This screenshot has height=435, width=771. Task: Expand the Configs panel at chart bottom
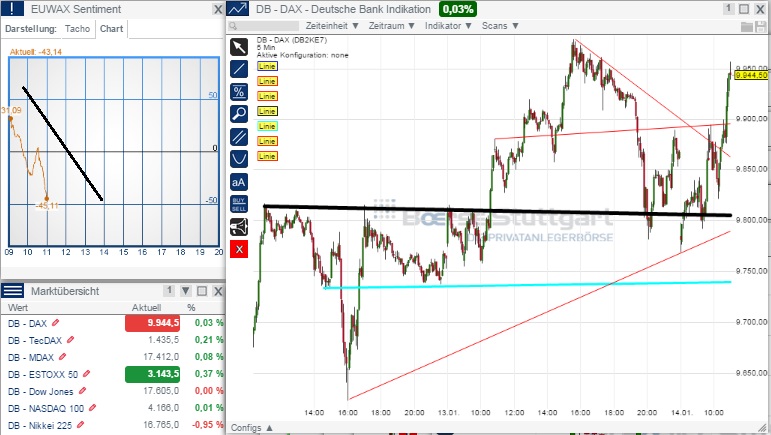tap(252, 428)
